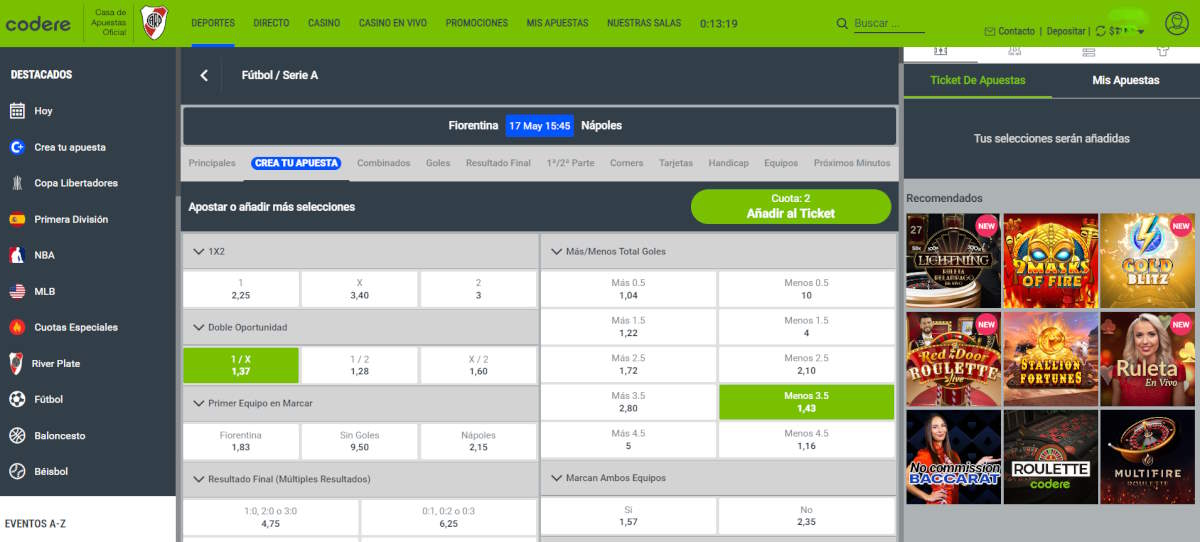The width and height of the screenshot is (1200, 542).
Task: Open the account balance dropdown arrow
Action: (1141, 33)
